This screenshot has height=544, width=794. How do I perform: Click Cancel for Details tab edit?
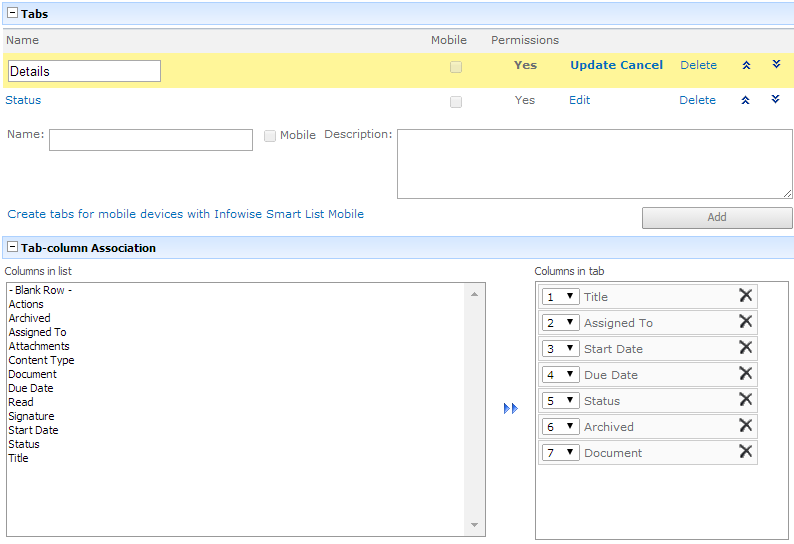(x=642, y=65)
